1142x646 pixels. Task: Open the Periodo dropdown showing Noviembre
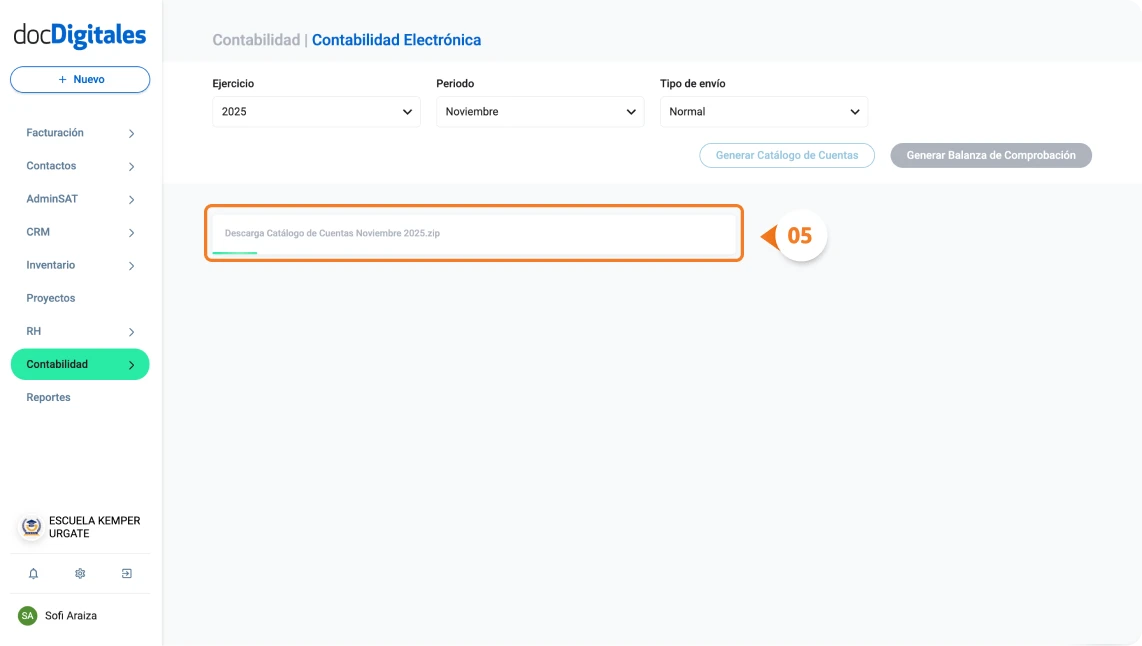coord(539,111)
